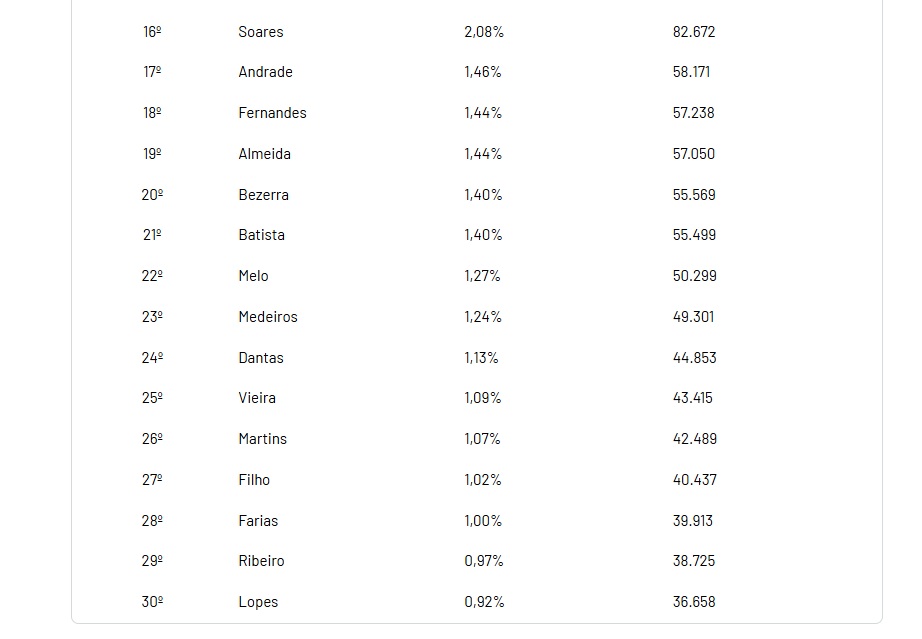Viewport: 922px width, 639px height.
Task: Click the surname Soares in the table
Action: point(260,32)
